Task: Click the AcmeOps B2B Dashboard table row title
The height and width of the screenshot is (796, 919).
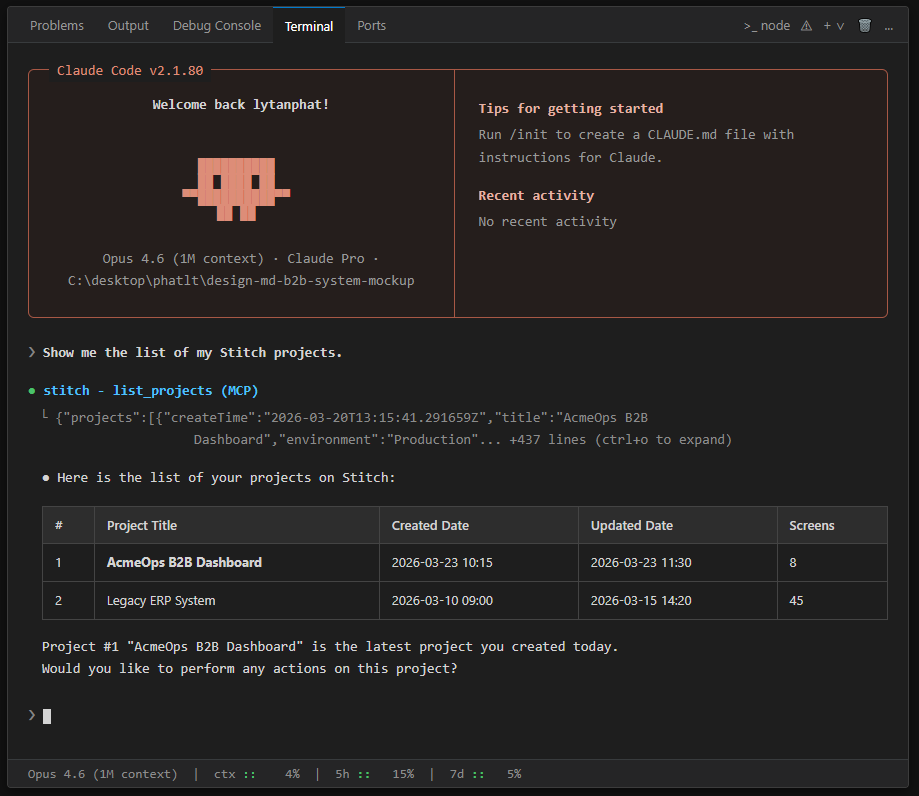Action: [184, 563]
